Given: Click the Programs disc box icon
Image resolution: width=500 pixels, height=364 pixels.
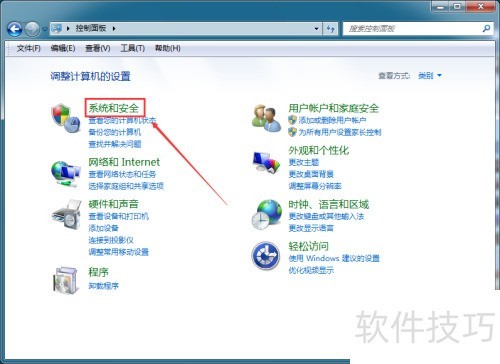Looking at the screenshot, I should point(66,280).
